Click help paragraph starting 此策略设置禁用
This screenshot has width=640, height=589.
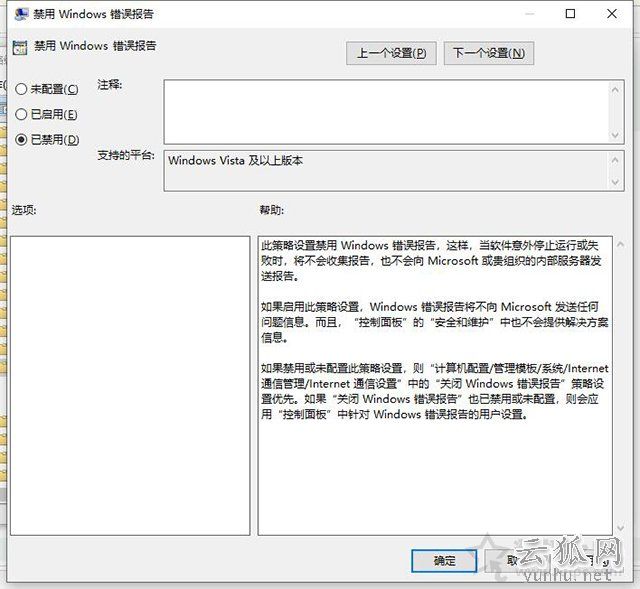[x=431, y=260]
